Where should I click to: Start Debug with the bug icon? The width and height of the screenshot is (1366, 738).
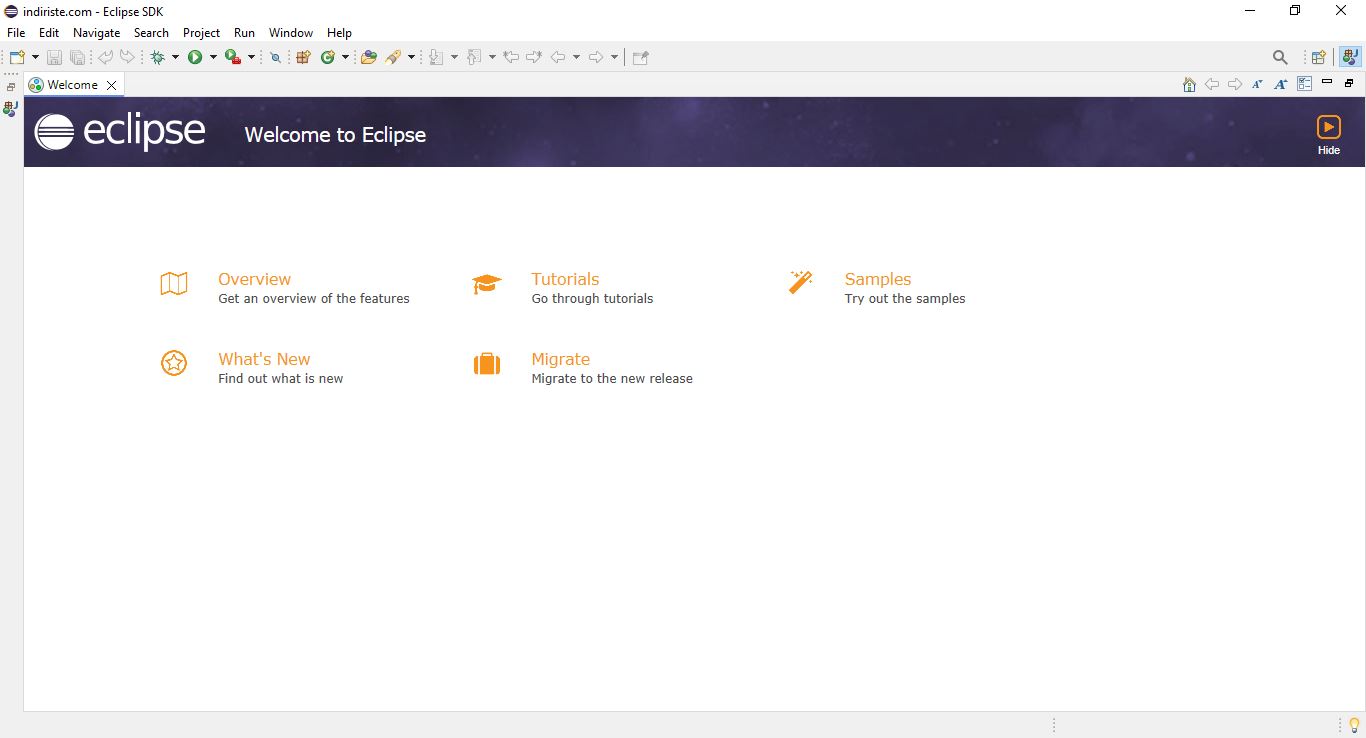coord(158,58)
